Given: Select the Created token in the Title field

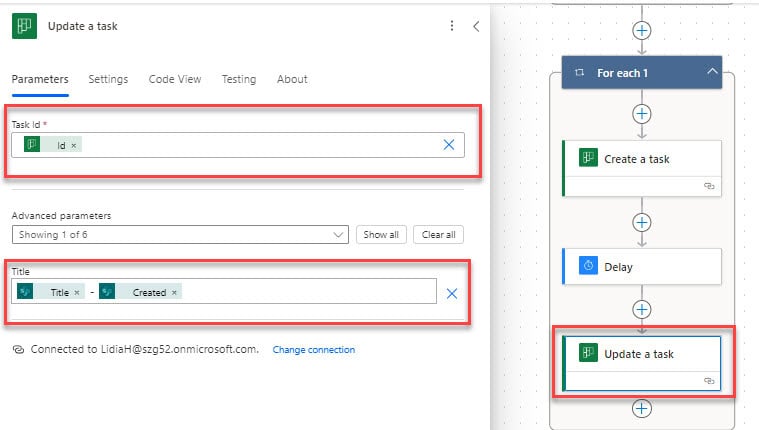Looking at the screenshot, I should point(140,292).
